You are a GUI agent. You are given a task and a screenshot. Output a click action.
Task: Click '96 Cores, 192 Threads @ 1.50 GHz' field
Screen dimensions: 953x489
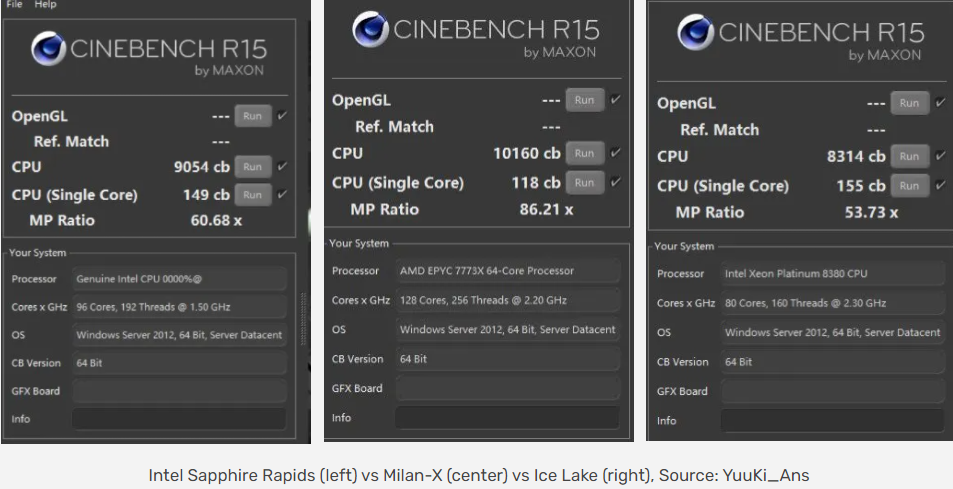[179, 307]
